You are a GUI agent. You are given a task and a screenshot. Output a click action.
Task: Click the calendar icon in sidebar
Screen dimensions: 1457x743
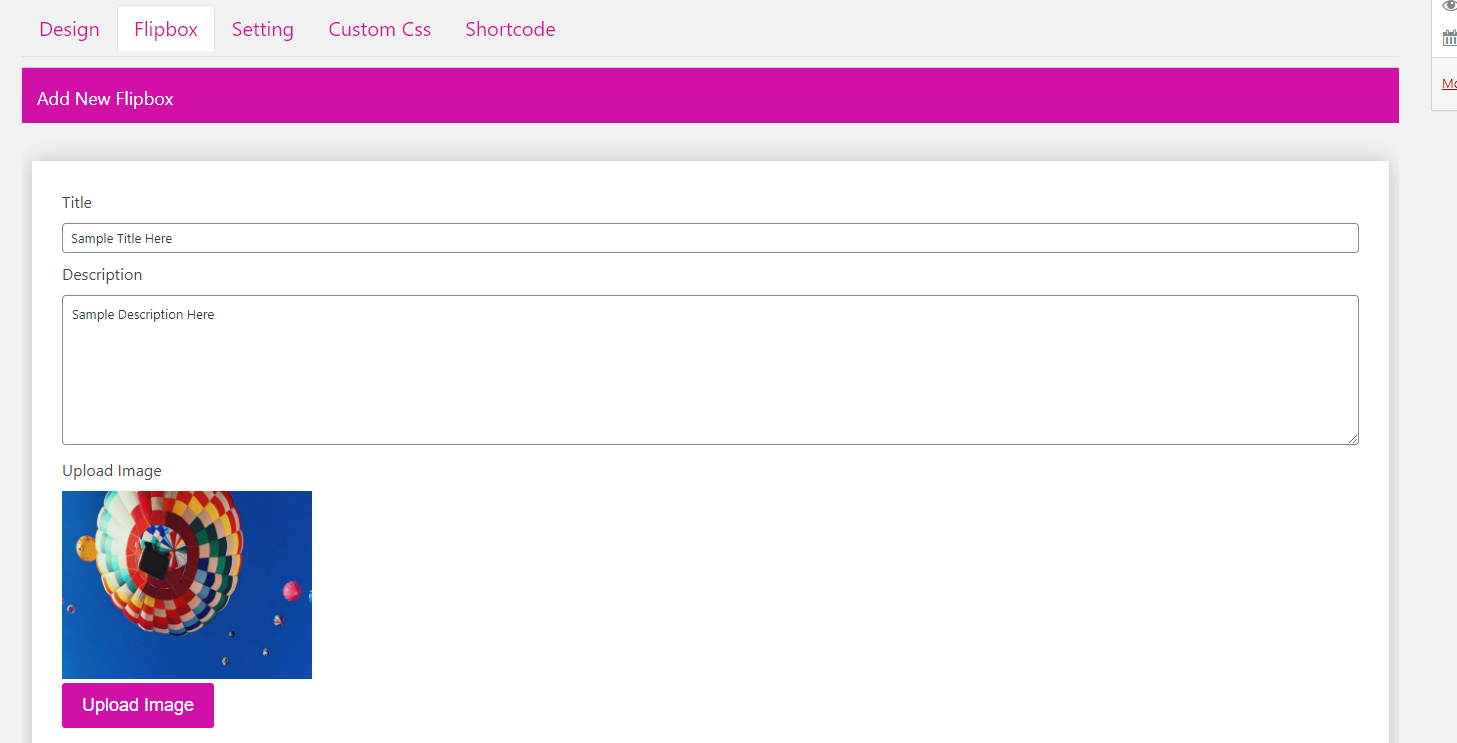pyautogui.click(x=1449, y=38)
